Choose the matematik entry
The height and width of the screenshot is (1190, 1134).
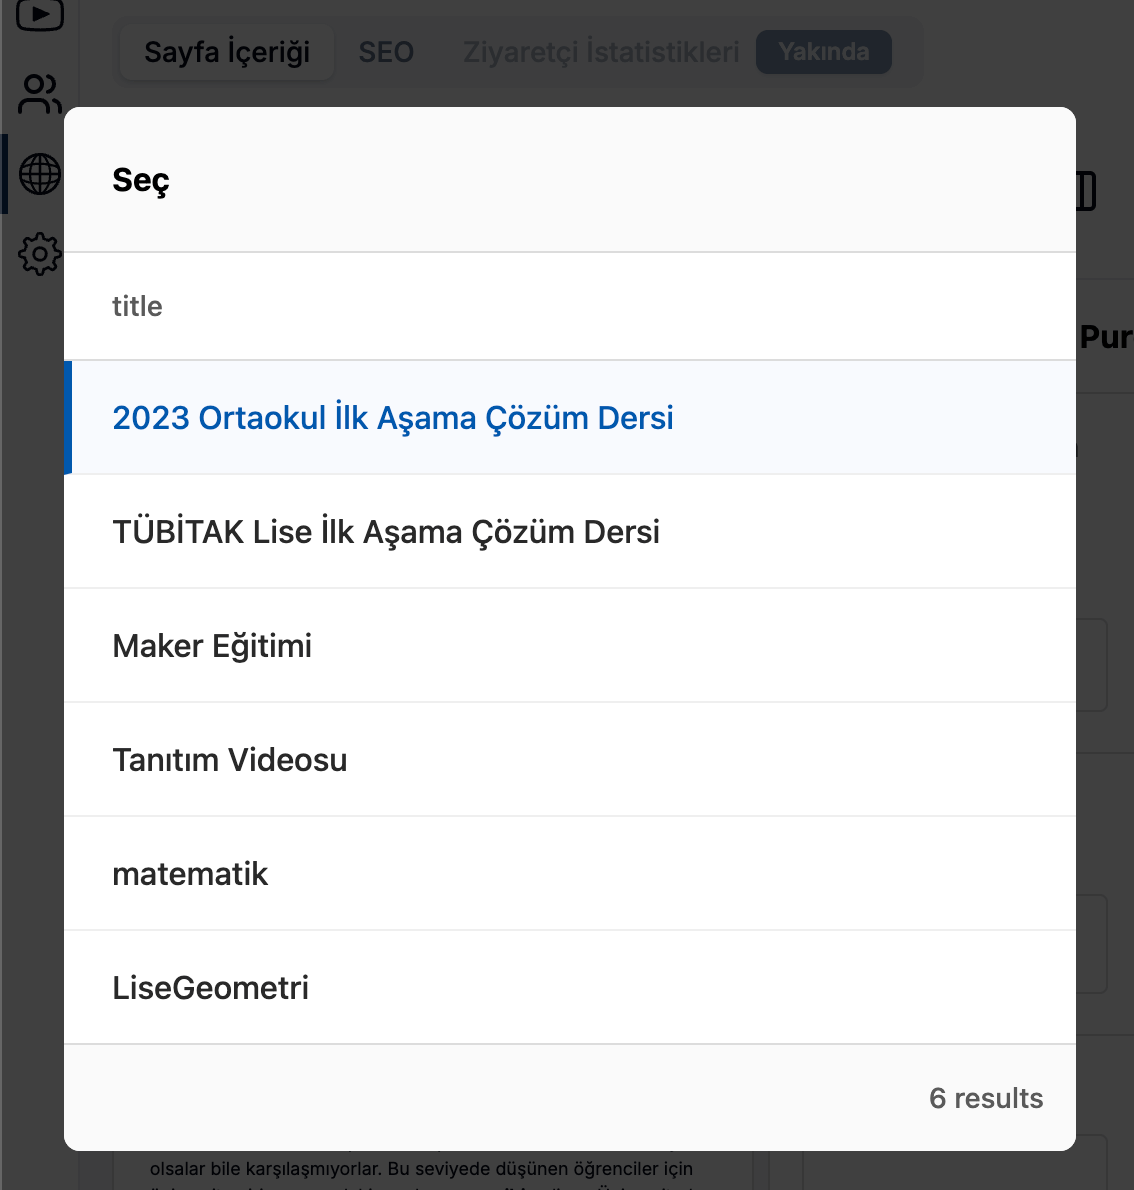[190, 874]
